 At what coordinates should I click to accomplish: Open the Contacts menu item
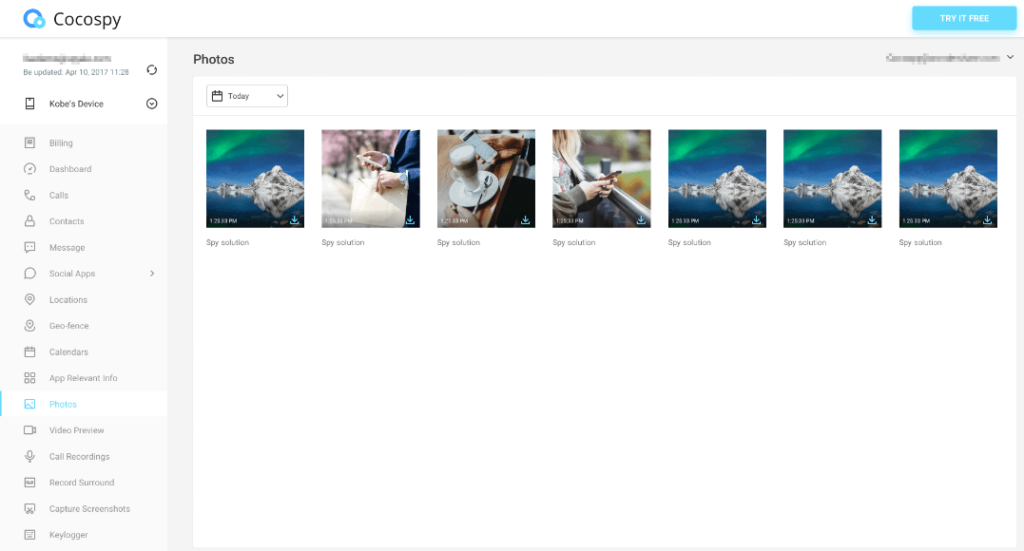pos(66,221)
